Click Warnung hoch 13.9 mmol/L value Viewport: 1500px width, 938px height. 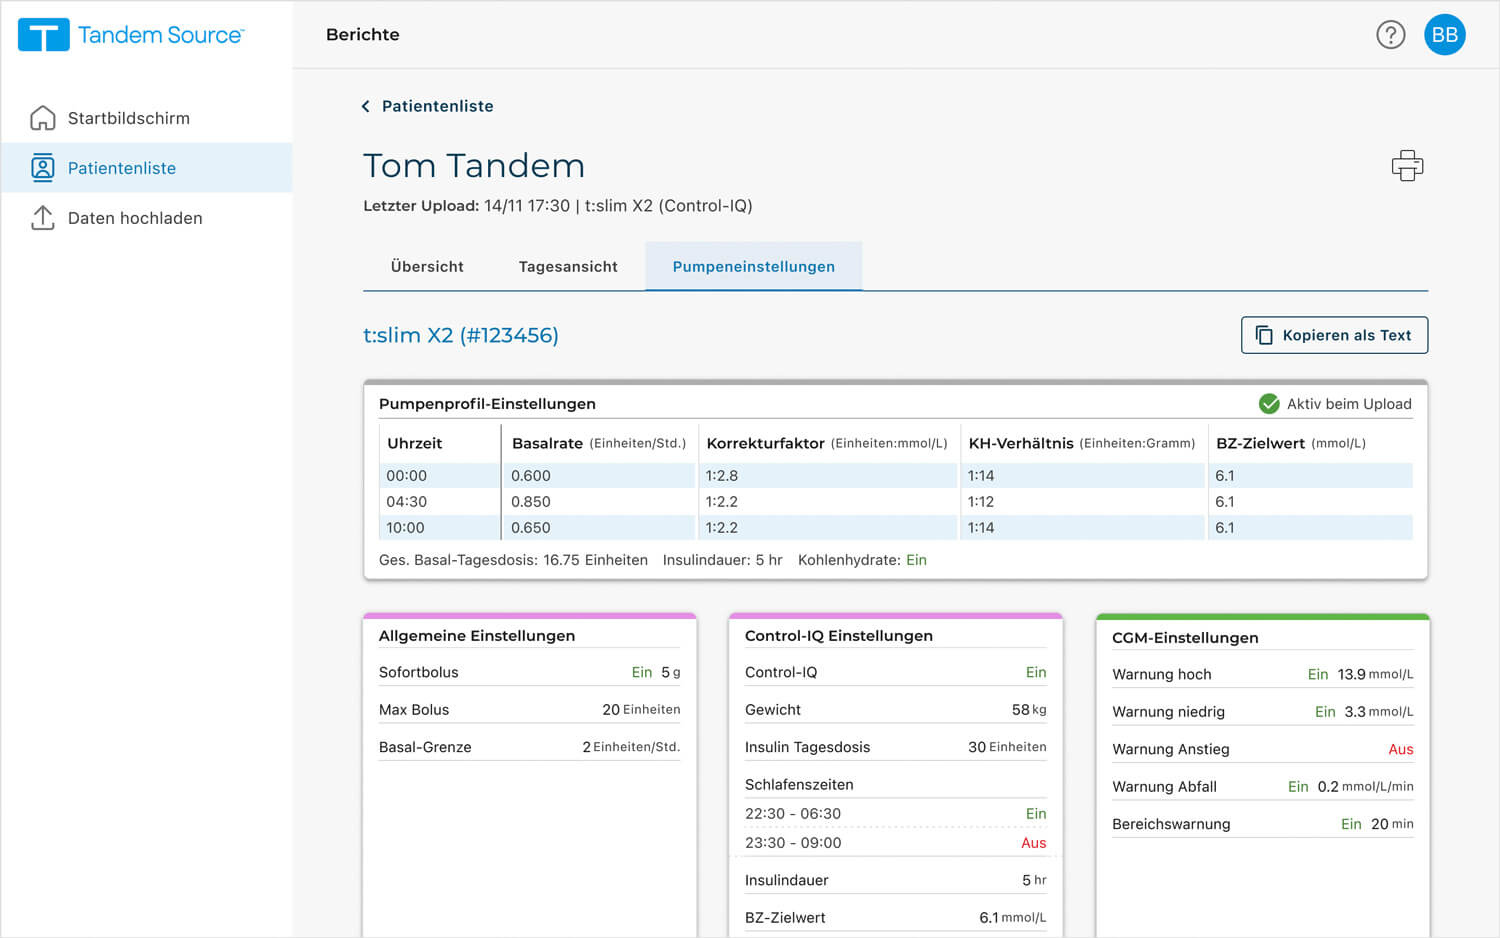coord(1375,674)
